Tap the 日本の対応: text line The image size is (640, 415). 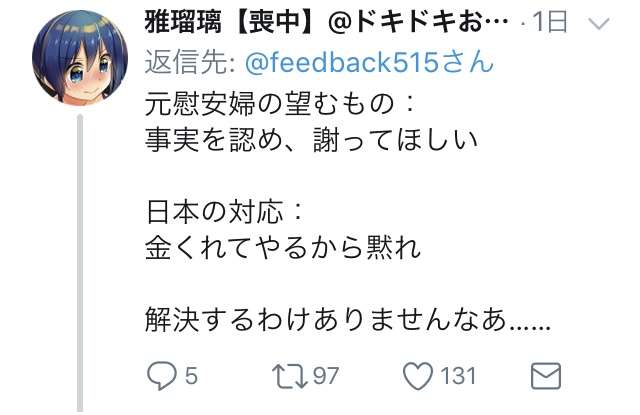pyautogui.click(x=224, y=211)
